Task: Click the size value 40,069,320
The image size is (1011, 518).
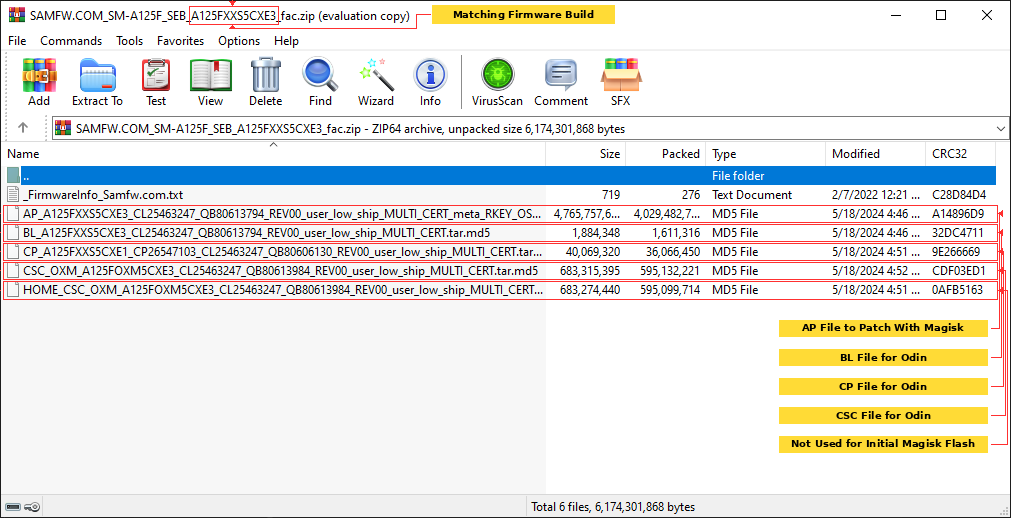Action: (x=593, y=252)
